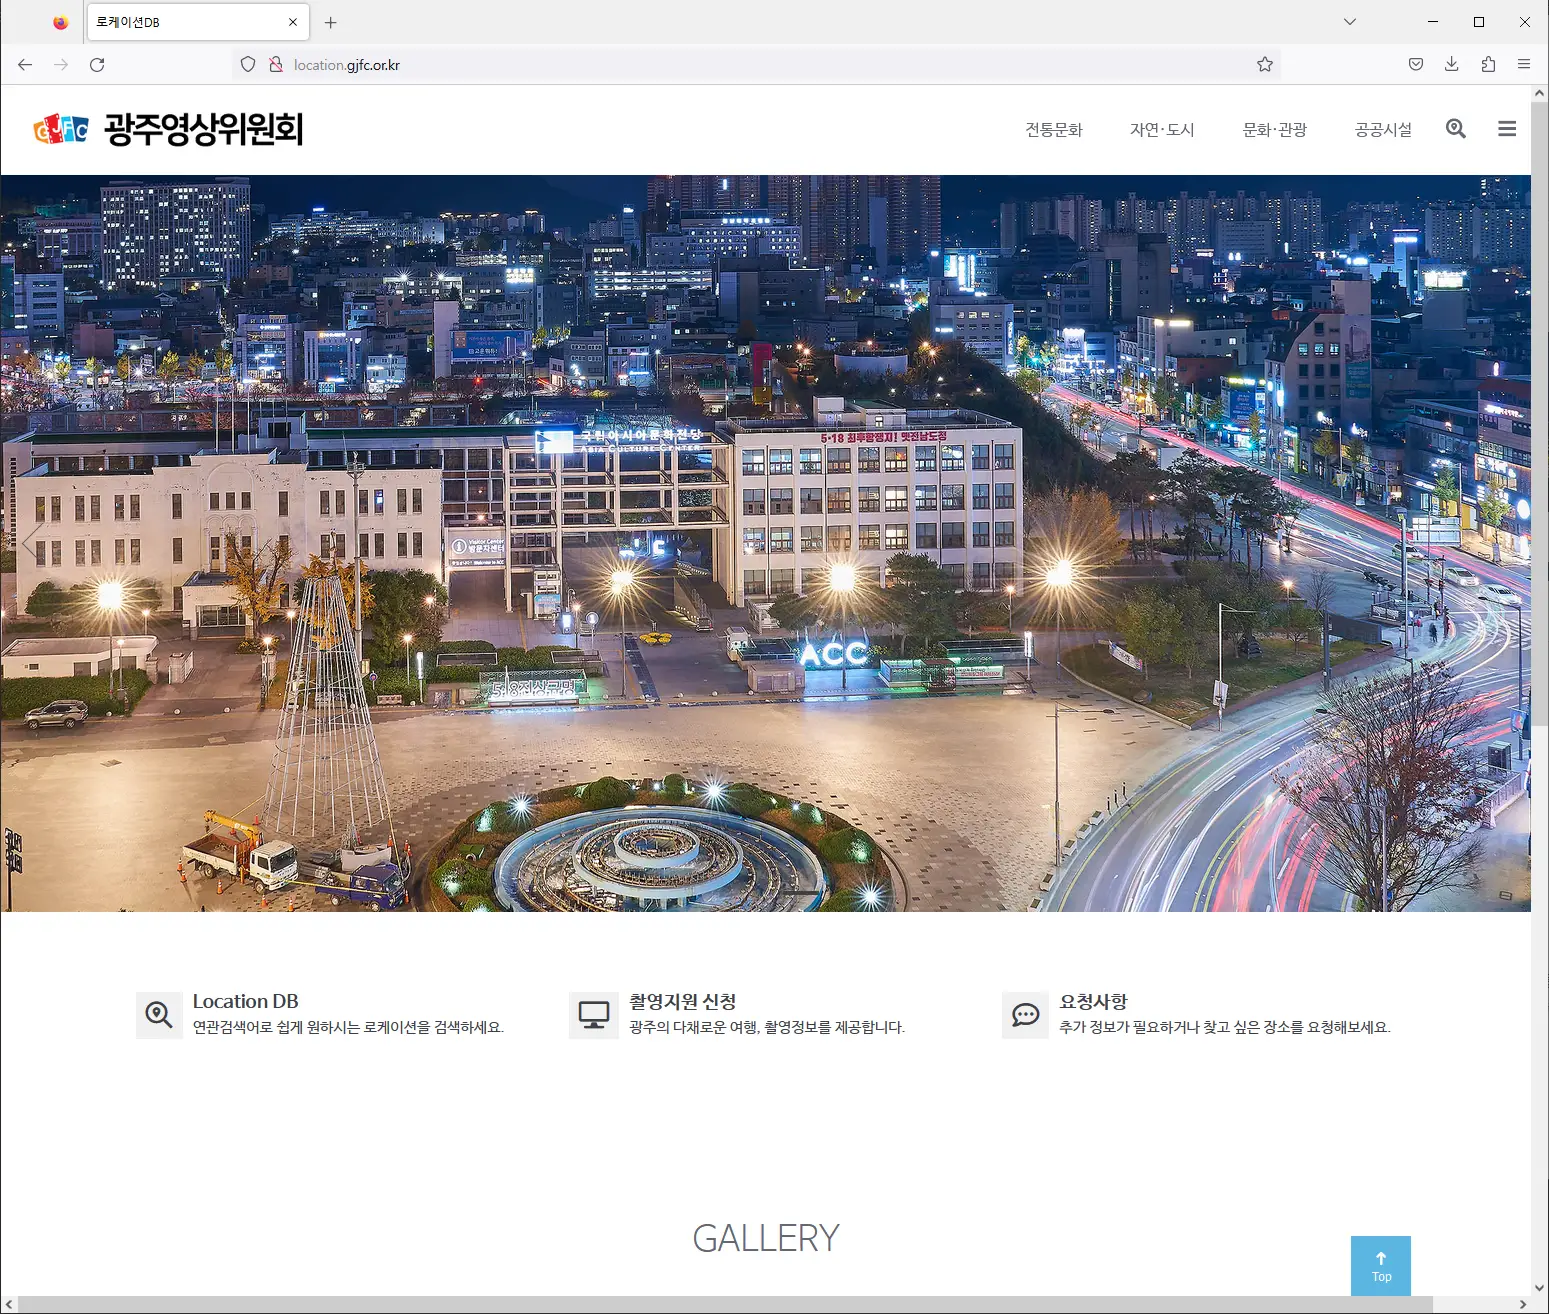
Task: Click the site search magnifier icon
Action: (1455, 129)
